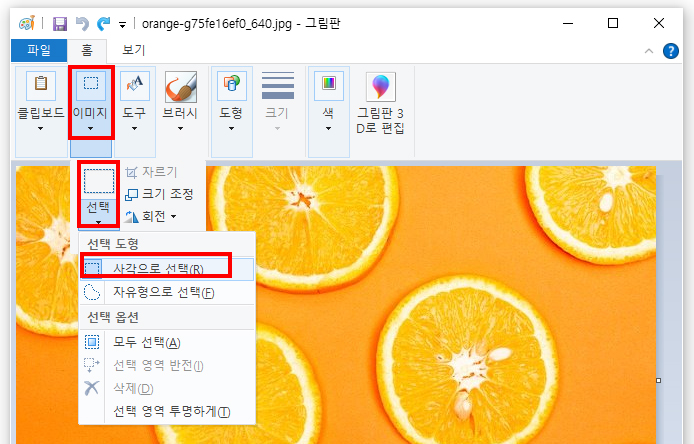Choose 모두 선택(A) menu item
Screen dimensions: 694x444
click(167, 342)
